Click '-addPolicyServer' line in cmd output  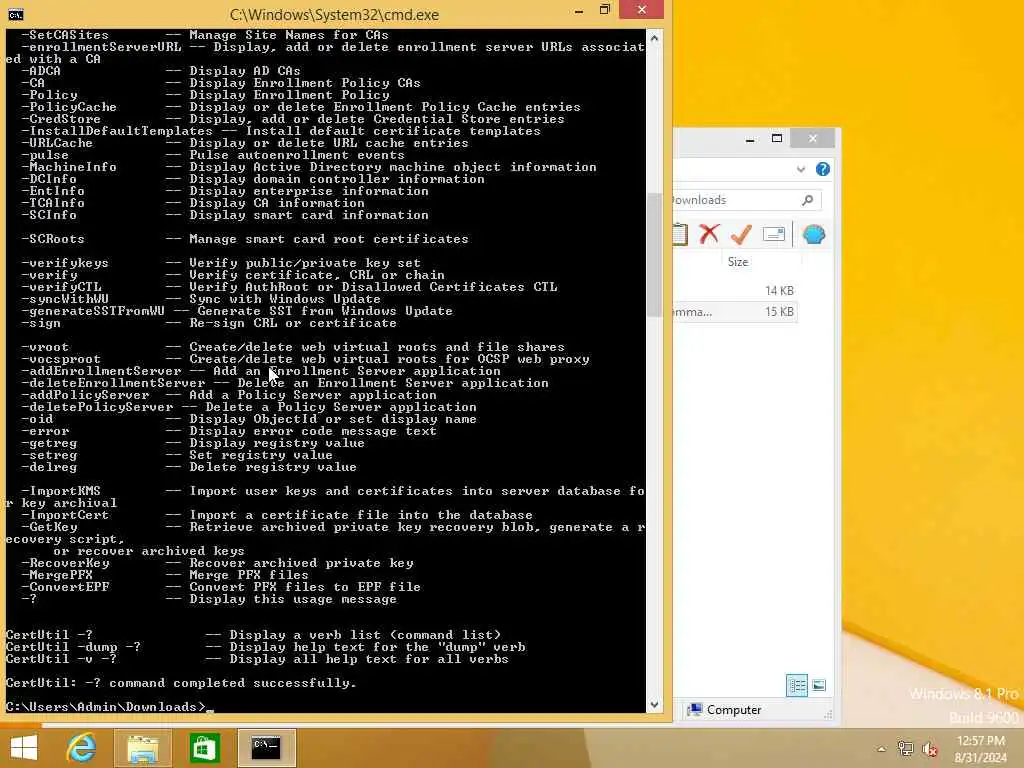point(229,394)
